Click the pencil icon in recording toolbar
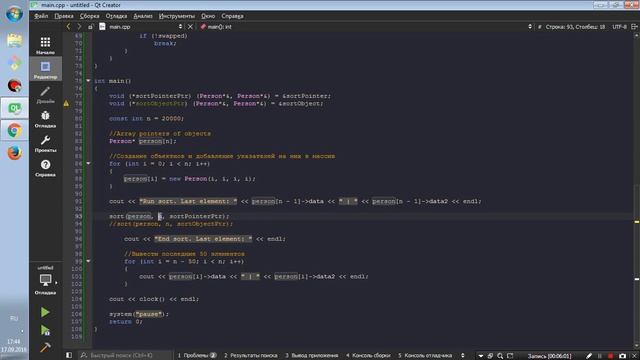The image size is (640, 360). coord(589,356)
